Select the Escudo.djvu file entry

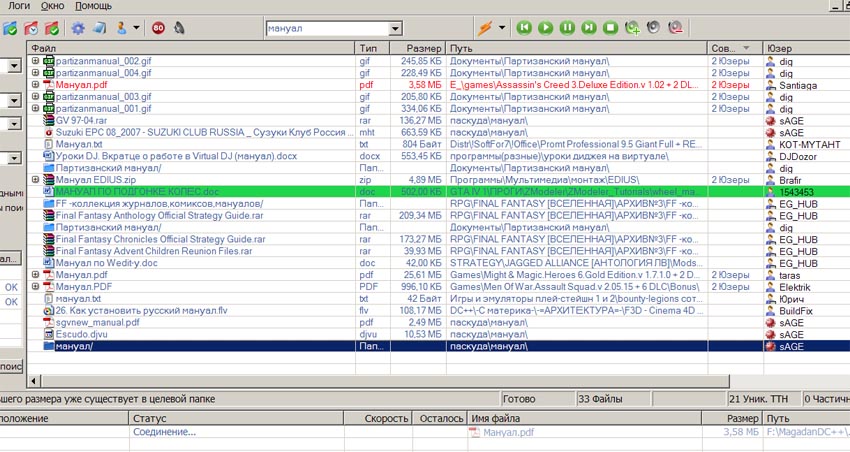point(81,334)
